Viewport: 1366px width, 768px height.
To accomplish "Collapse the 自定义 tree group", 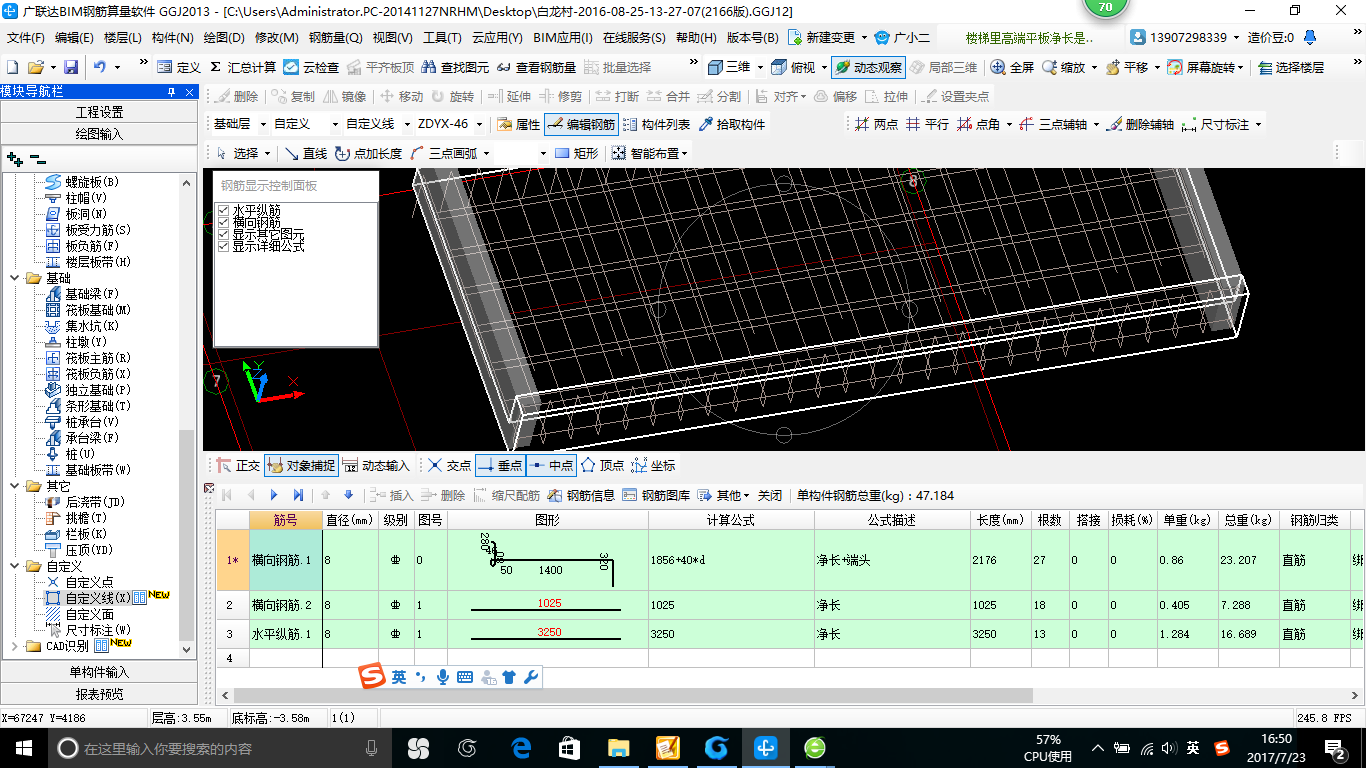I will [x=16, y=566].
